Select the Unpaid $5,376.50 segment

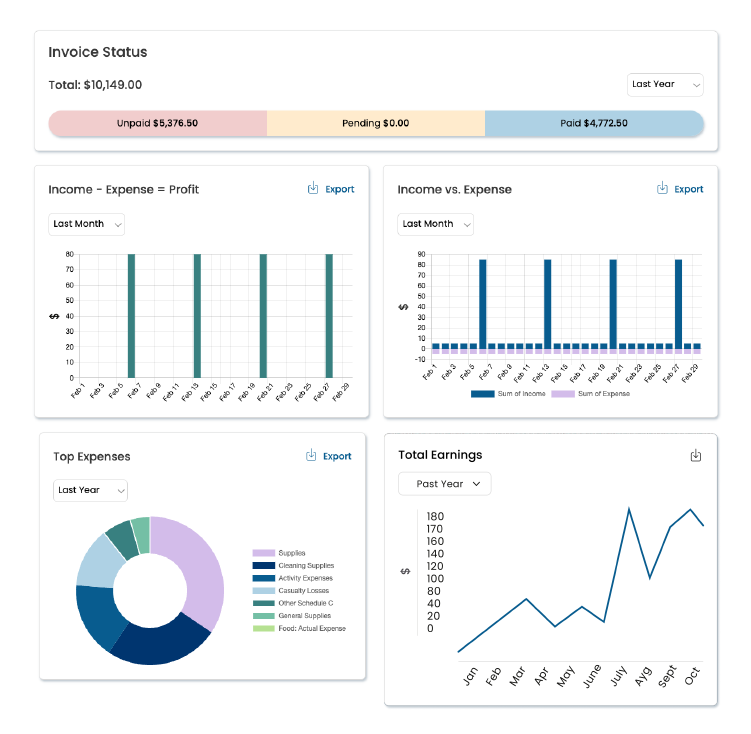(158, 124)
